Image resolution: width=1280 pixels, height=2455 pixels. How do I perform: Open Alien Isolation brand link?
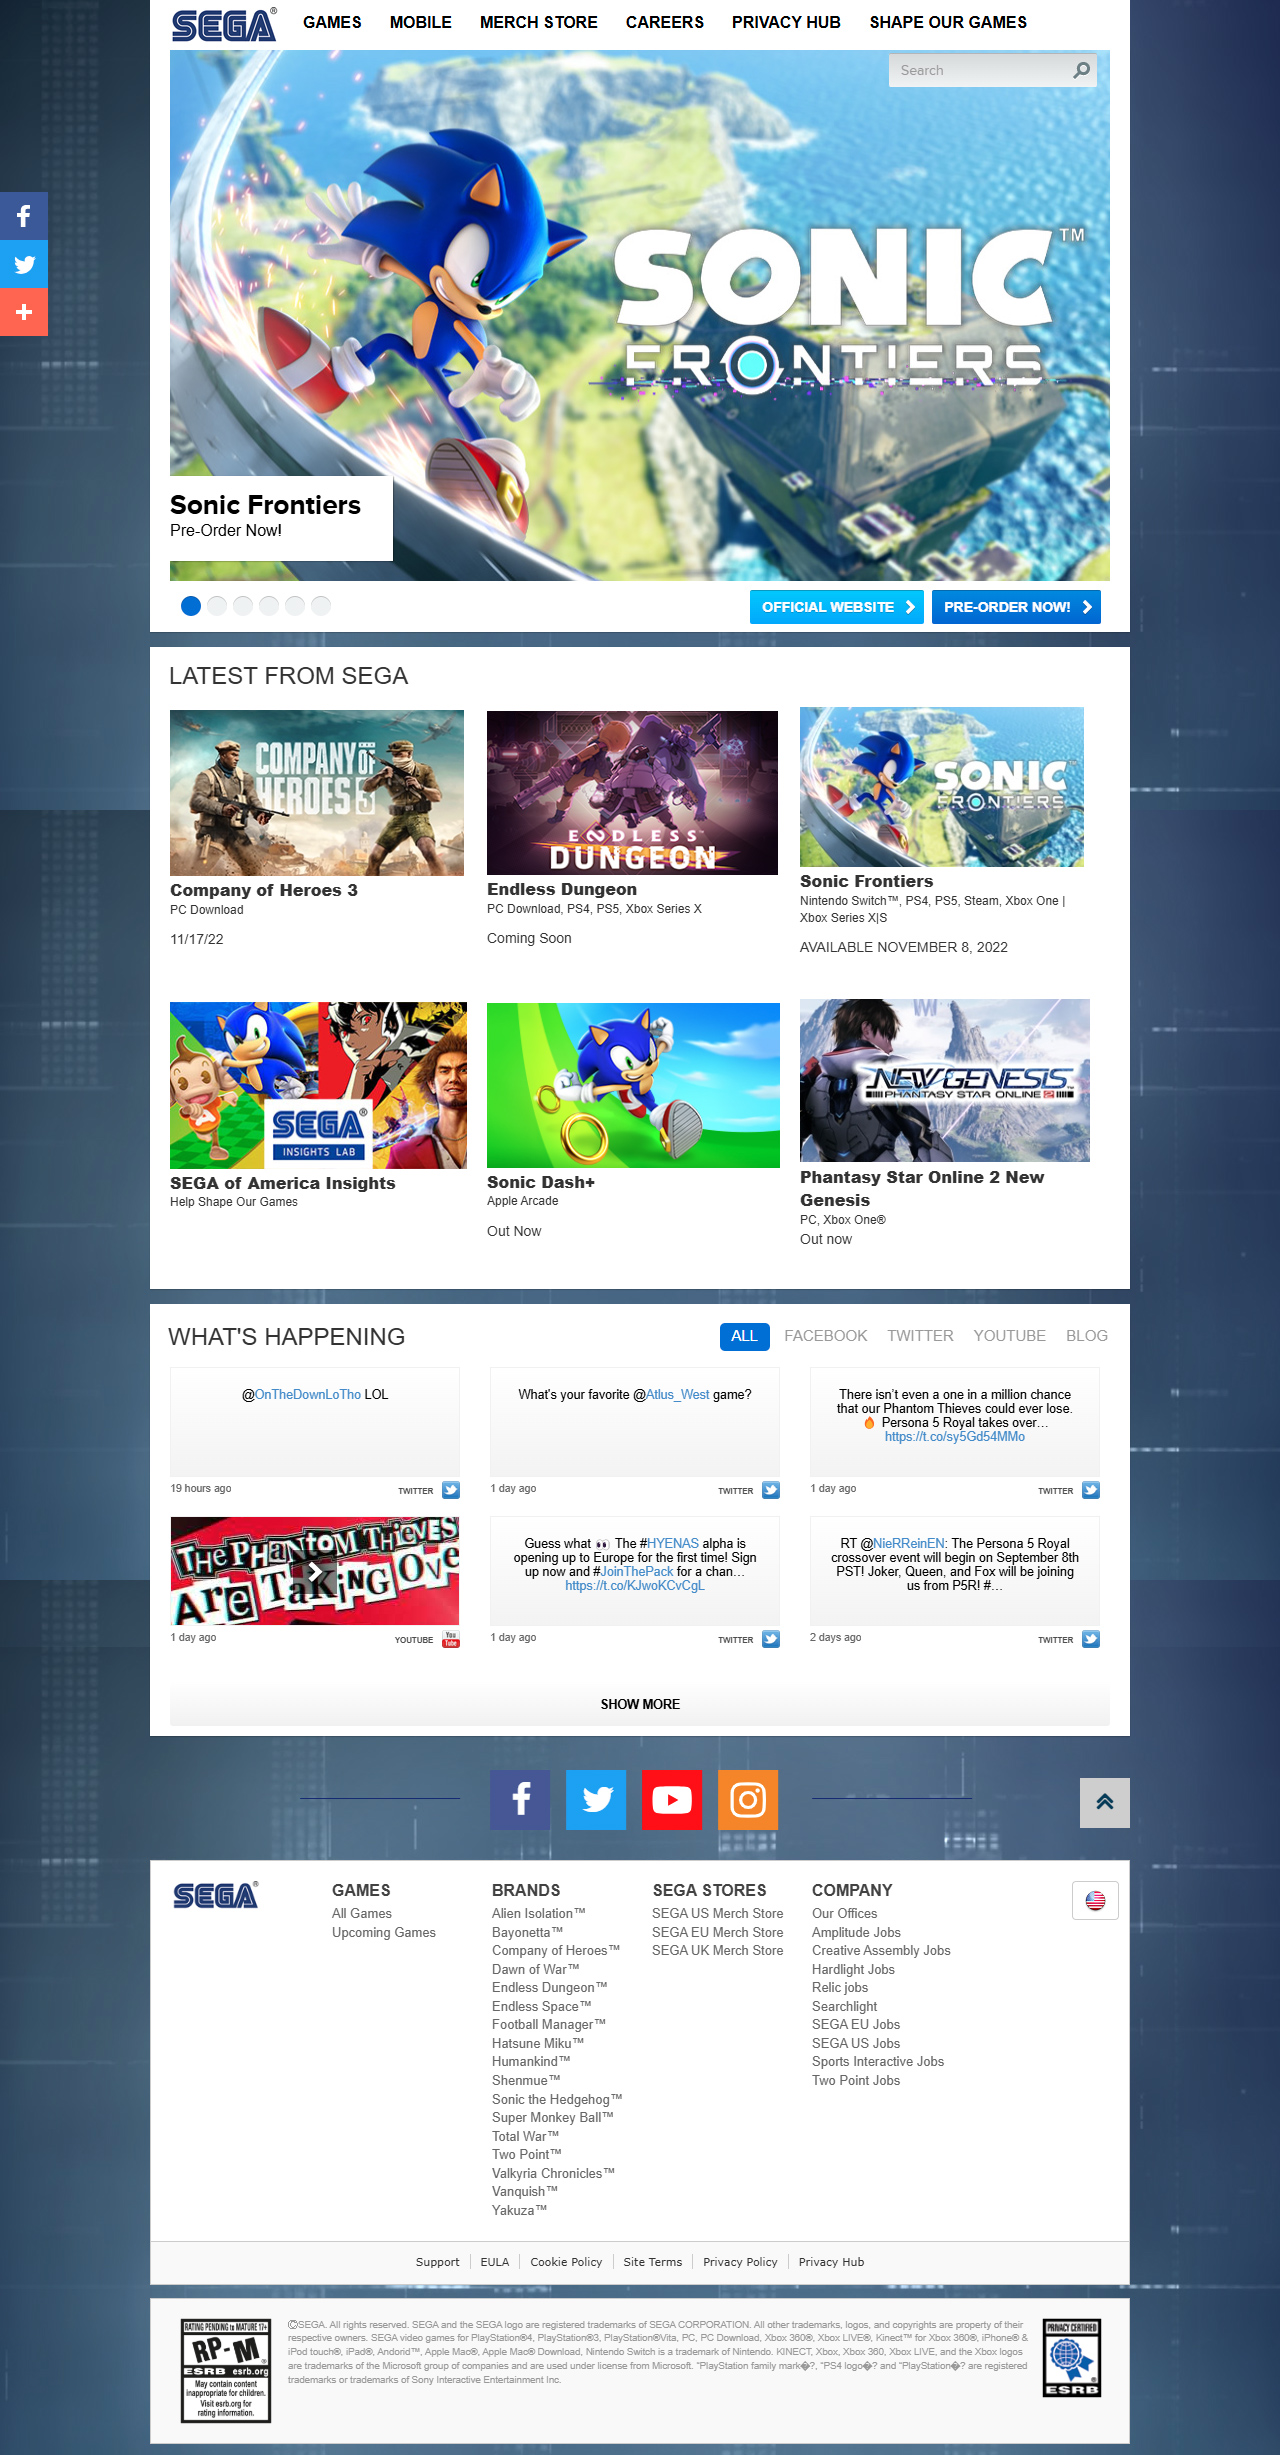539,1913
